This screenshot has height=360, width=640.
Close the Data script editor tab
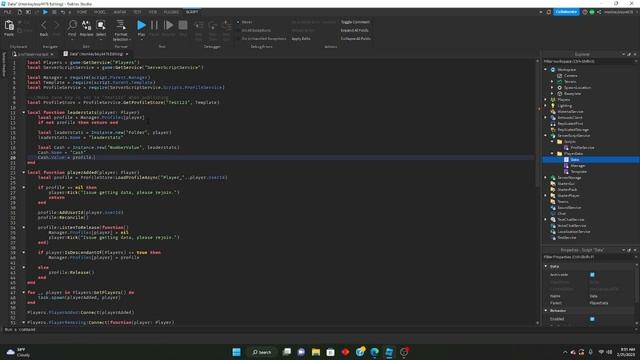coord(127,54)
